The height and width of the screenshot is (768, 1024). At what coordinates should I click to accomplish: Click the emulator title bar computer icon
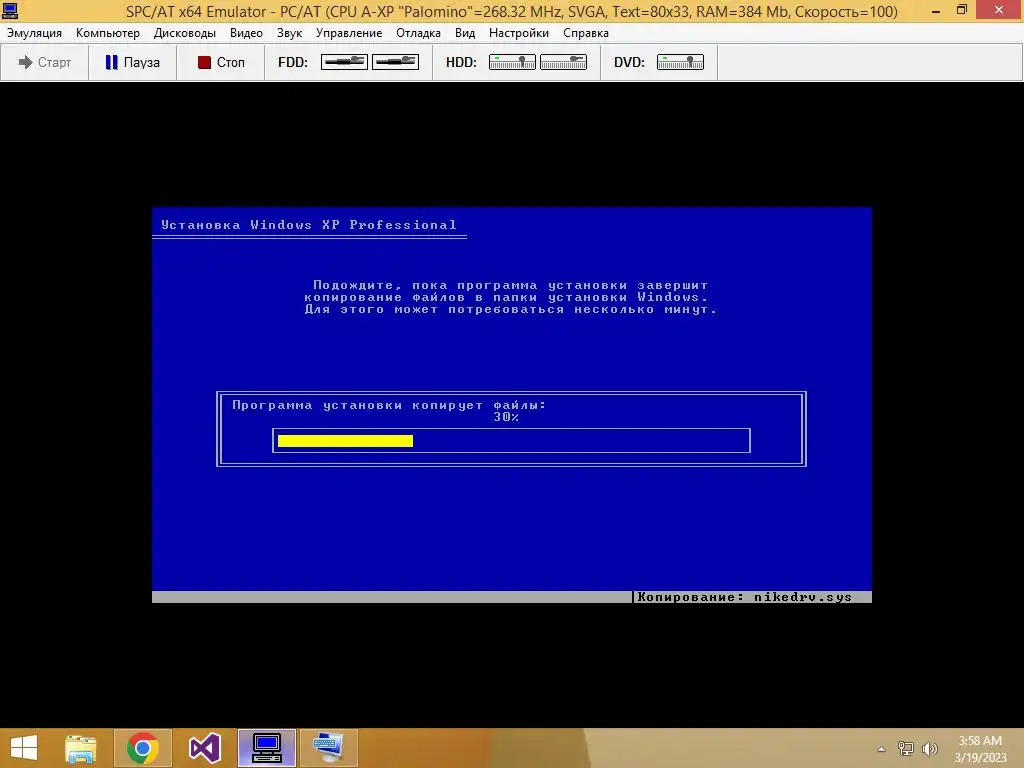pyautogui.click(x=10, y=10)
